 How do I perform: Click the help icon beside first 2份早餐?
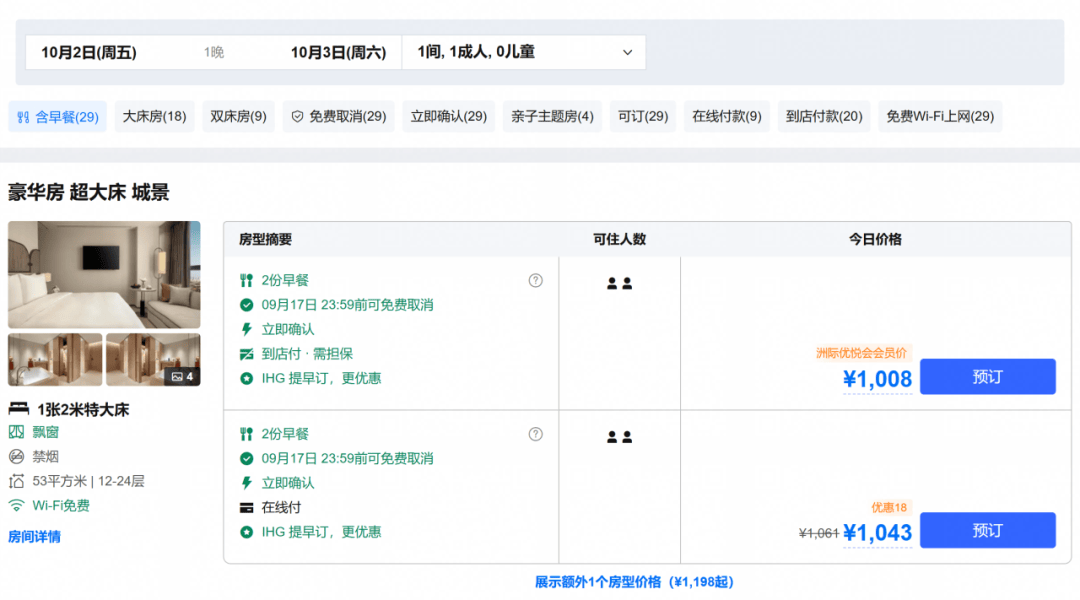tap(535, 280)
